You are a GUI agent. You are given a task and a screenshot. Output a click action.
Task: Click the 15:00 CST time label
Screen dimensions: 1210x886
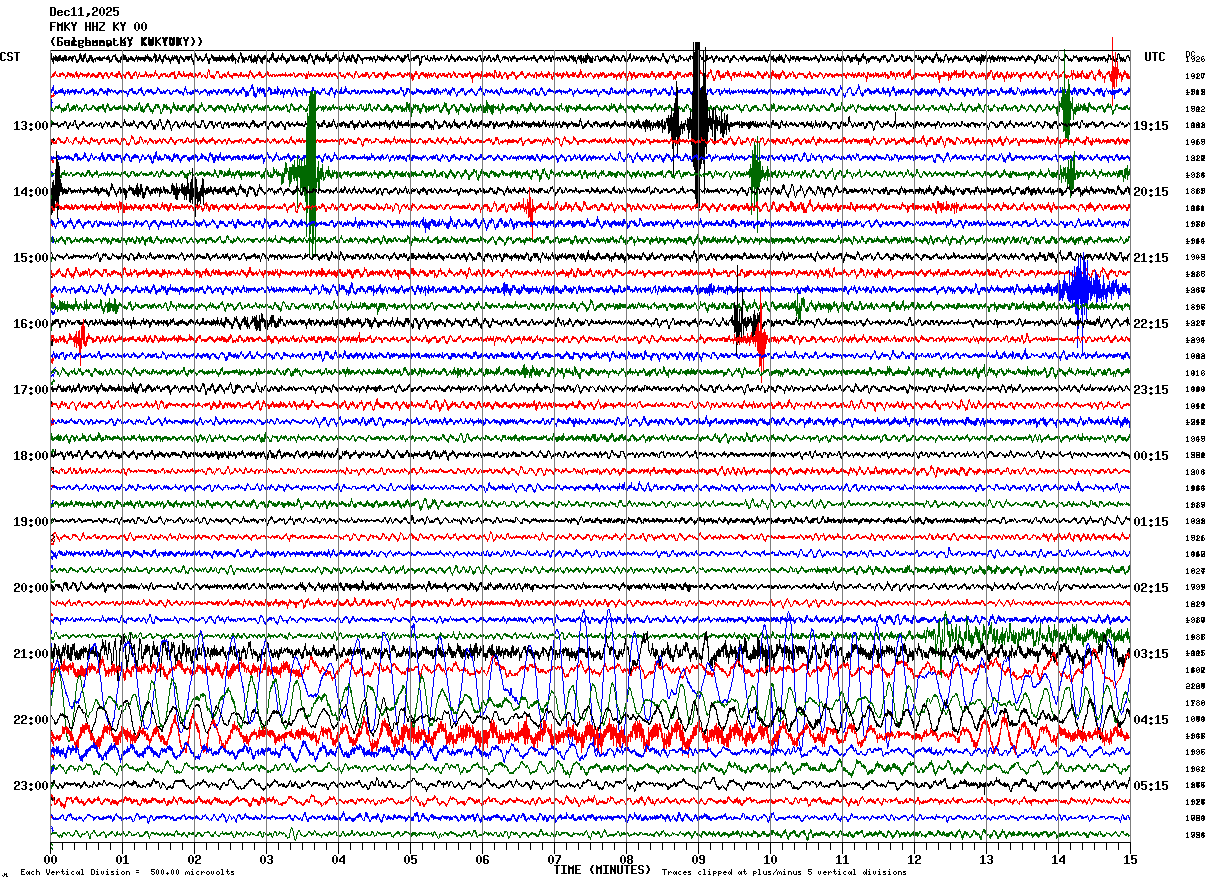click(x=31, y=258)
